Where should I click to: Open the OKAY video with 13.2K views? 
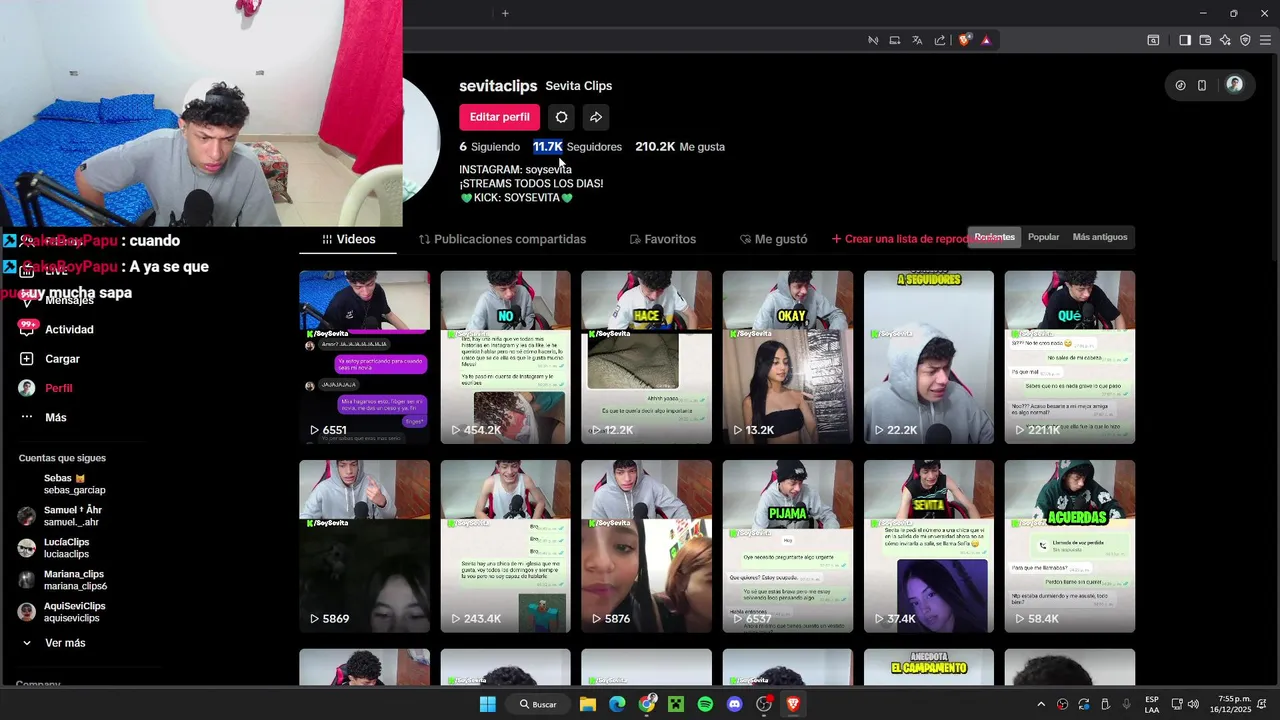click(788, 357)
